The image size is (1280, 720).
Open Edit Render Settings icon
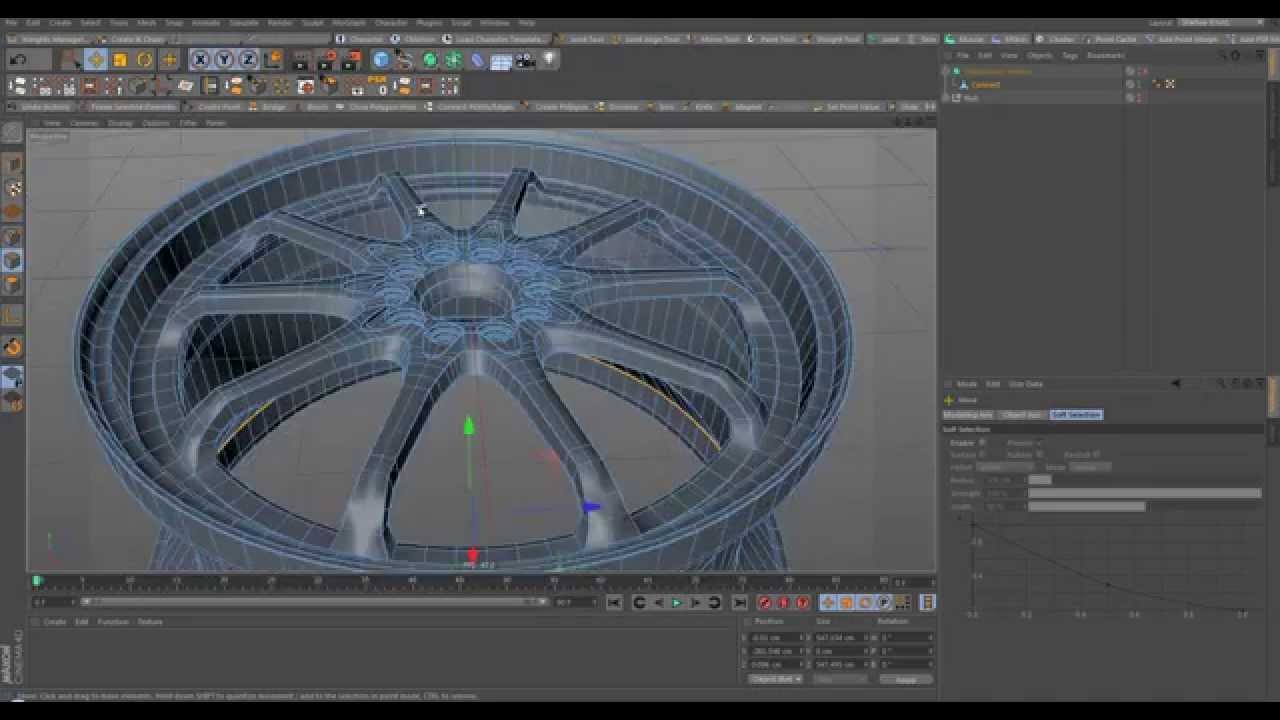pos(350,60)
